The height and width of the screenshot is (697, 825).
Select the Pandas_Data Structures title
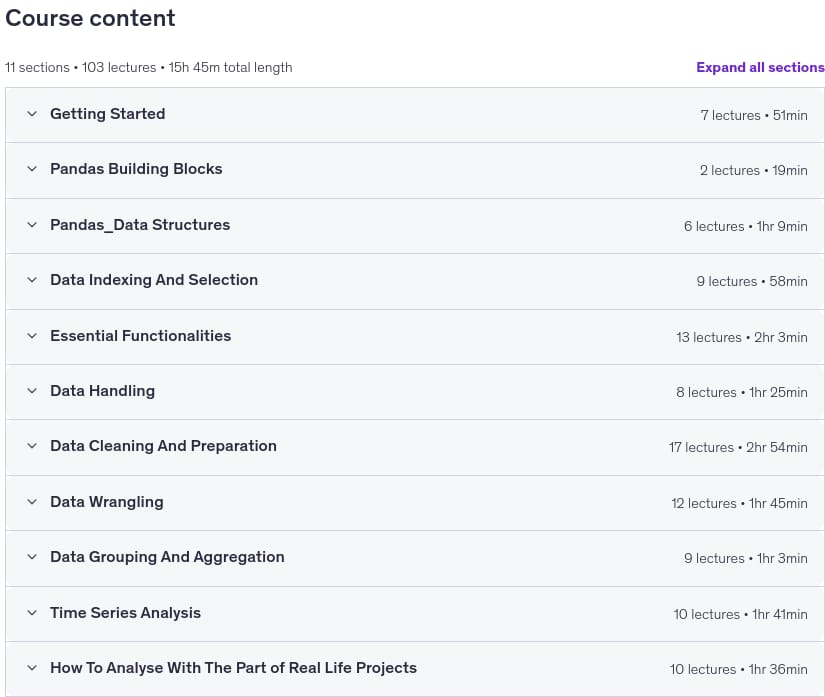(140, 225)
